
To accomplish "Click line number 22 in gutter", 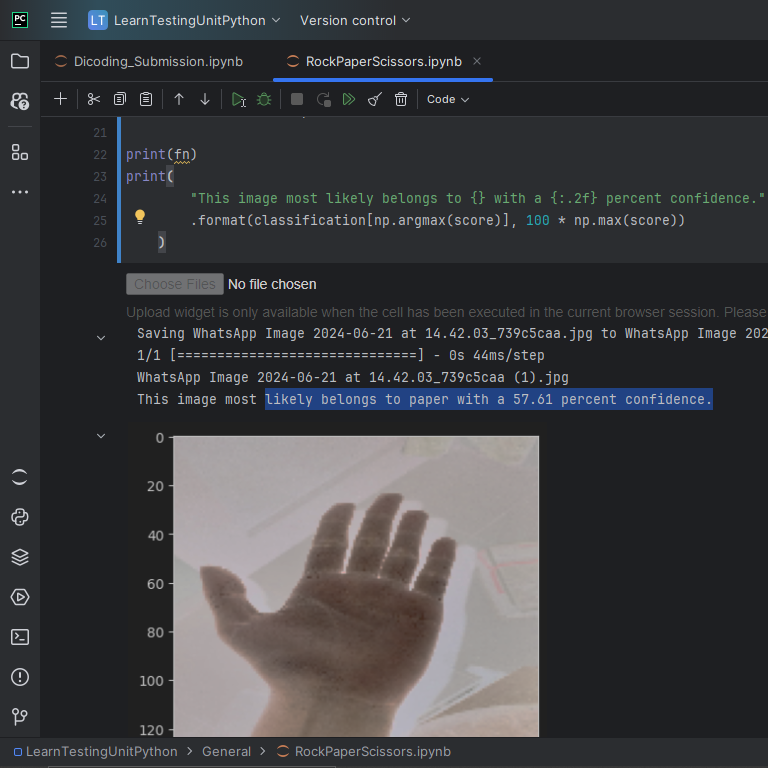I will coord(100,155).
